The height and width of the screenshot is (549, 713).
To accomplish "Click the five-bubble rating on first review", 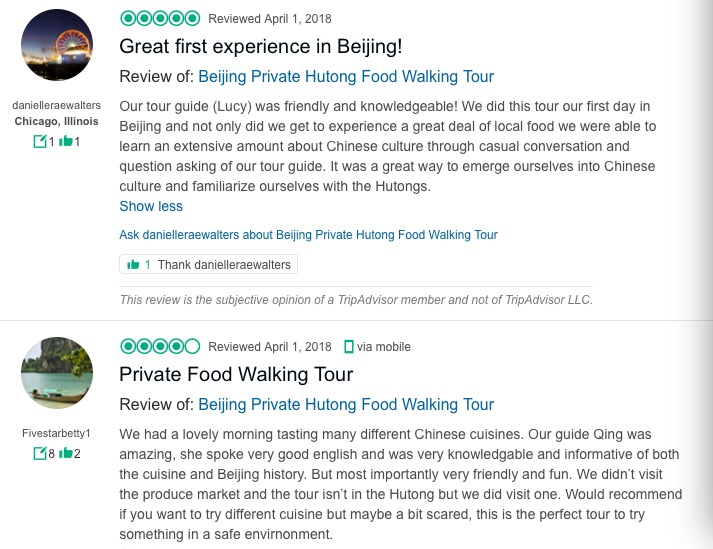I will click(160, 18).
